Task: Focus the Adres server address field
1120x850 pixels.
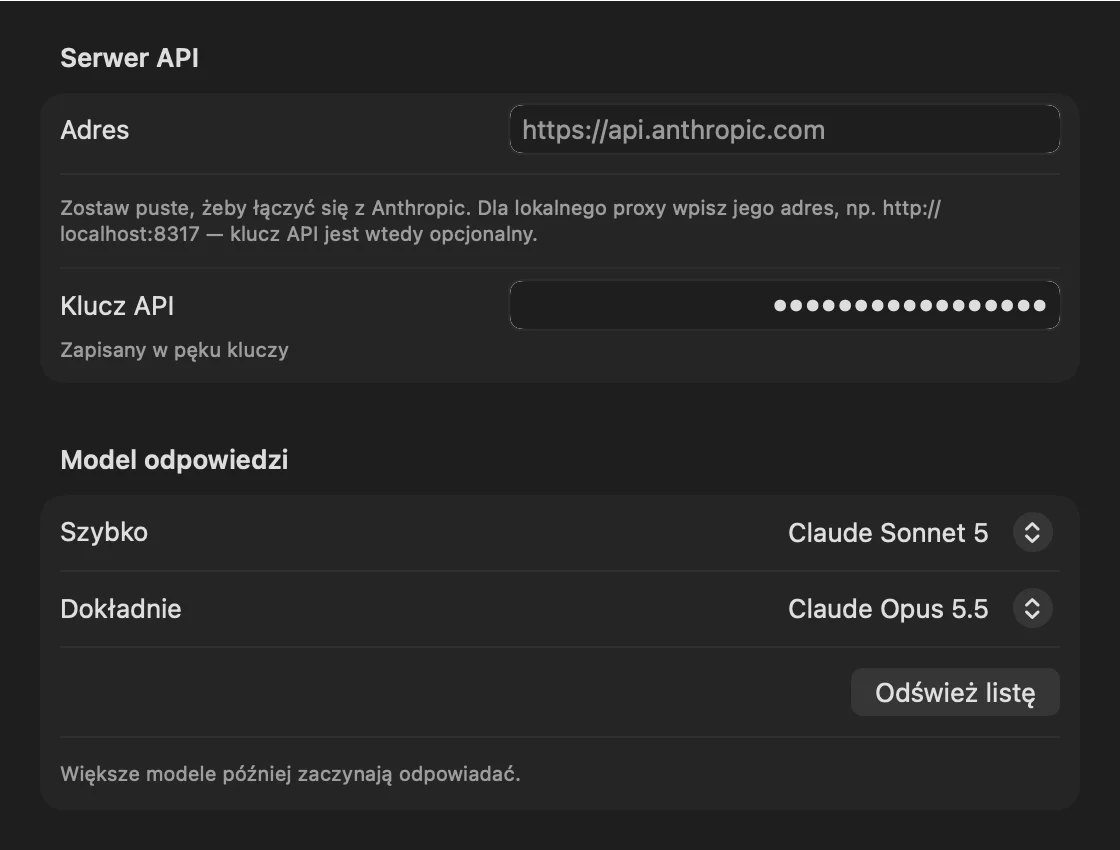Action: point(784,129)
